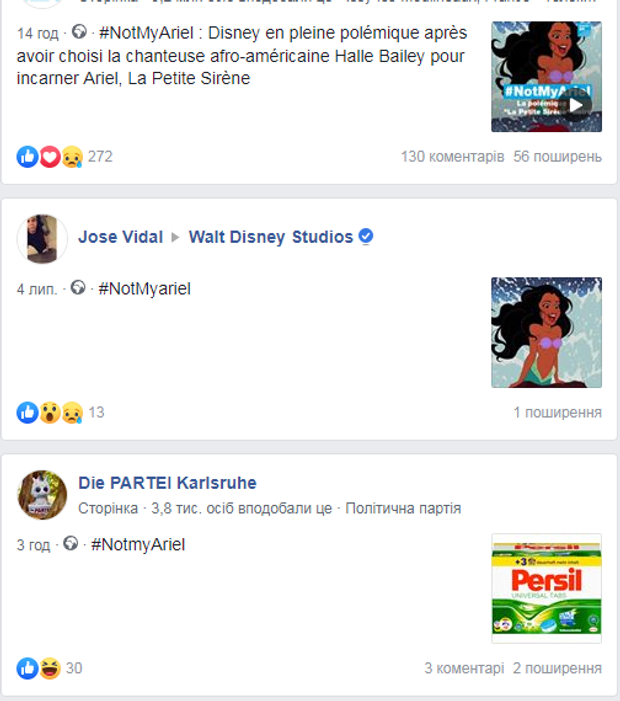Viewport: 620px width, 701px height.
Task: Click the sad reaction icon next to 272
Action: tap(72, 157)
